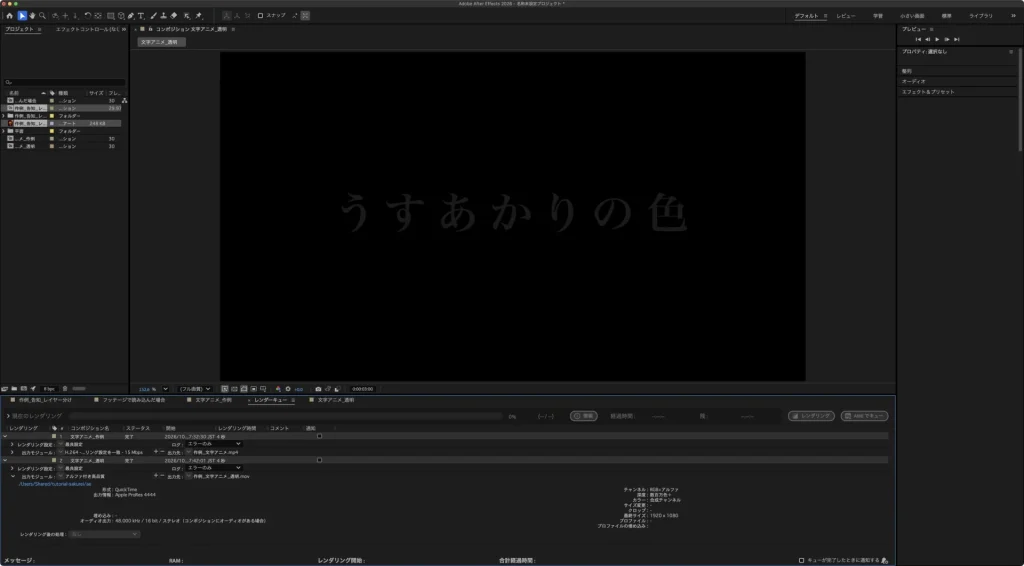1024x566 pixels.
Task: Open the (フル画質) resolution dropdown
Action: (195, 389)
